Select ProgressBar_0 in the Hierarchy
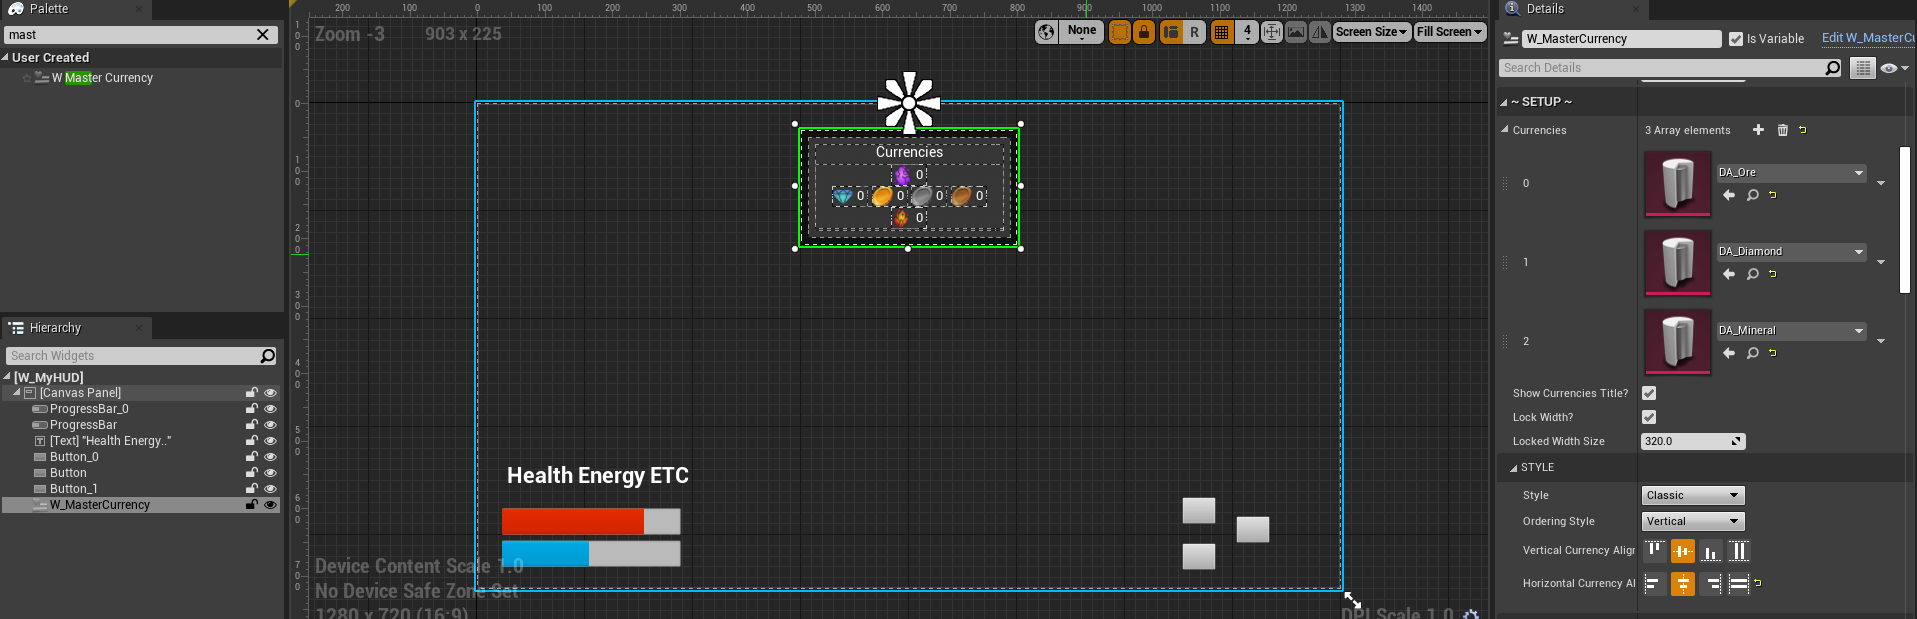 coord(89,409)
